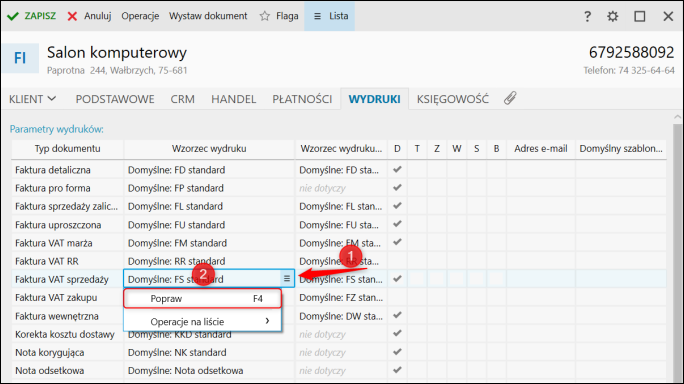The width and height of the screenshot is (684, 384).
Task: Click the Parametry wydruków heading
Action: point(57,129)
